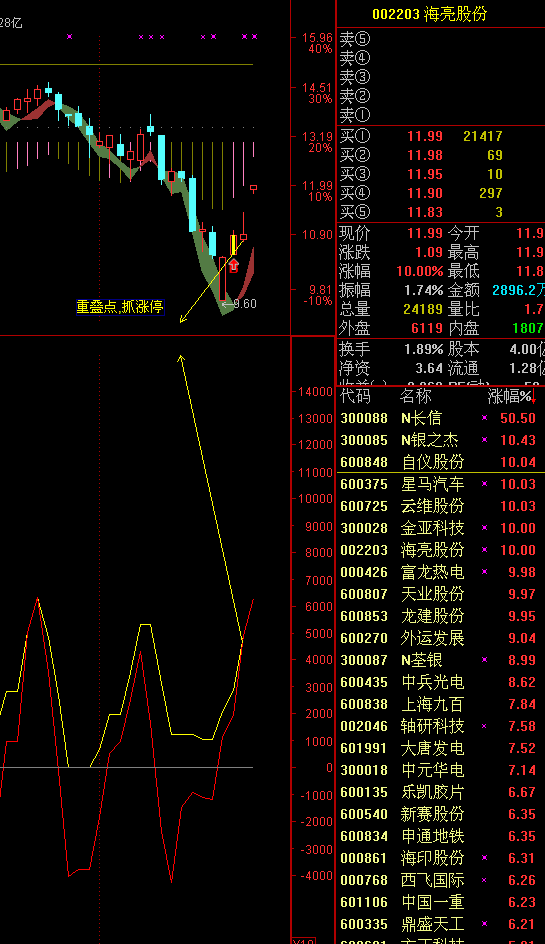Click the 买⑤ price 11.83

pyautogui.click(x=425, y=212)
